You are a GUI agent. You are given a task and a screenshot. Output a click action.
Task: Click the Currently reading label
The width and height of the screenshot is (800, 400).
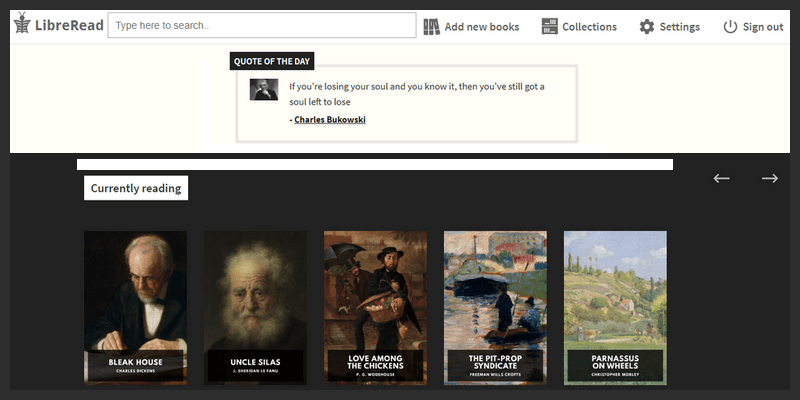(x=136, y=188)
